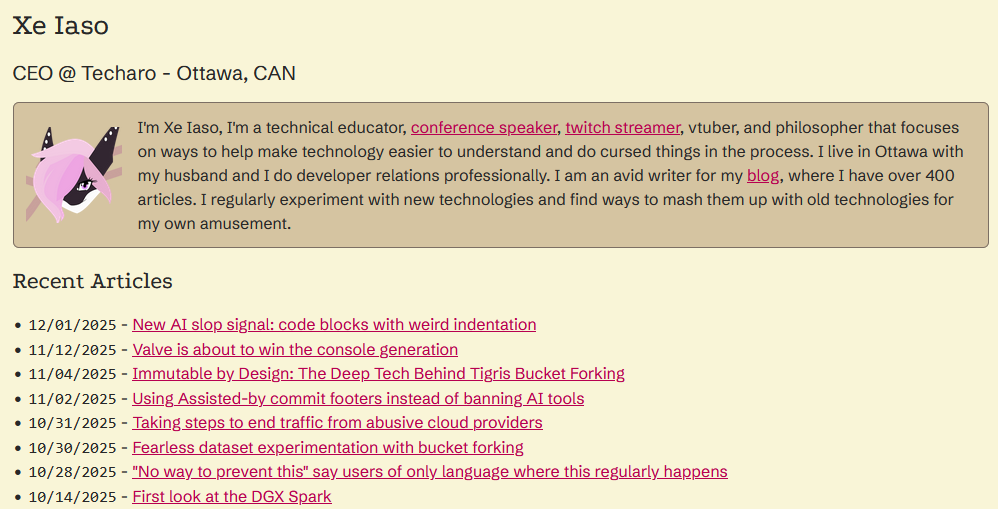Screen dimensions: 998x509
Task: Read article on abusive cloud providers traffic
Action: 337,423
